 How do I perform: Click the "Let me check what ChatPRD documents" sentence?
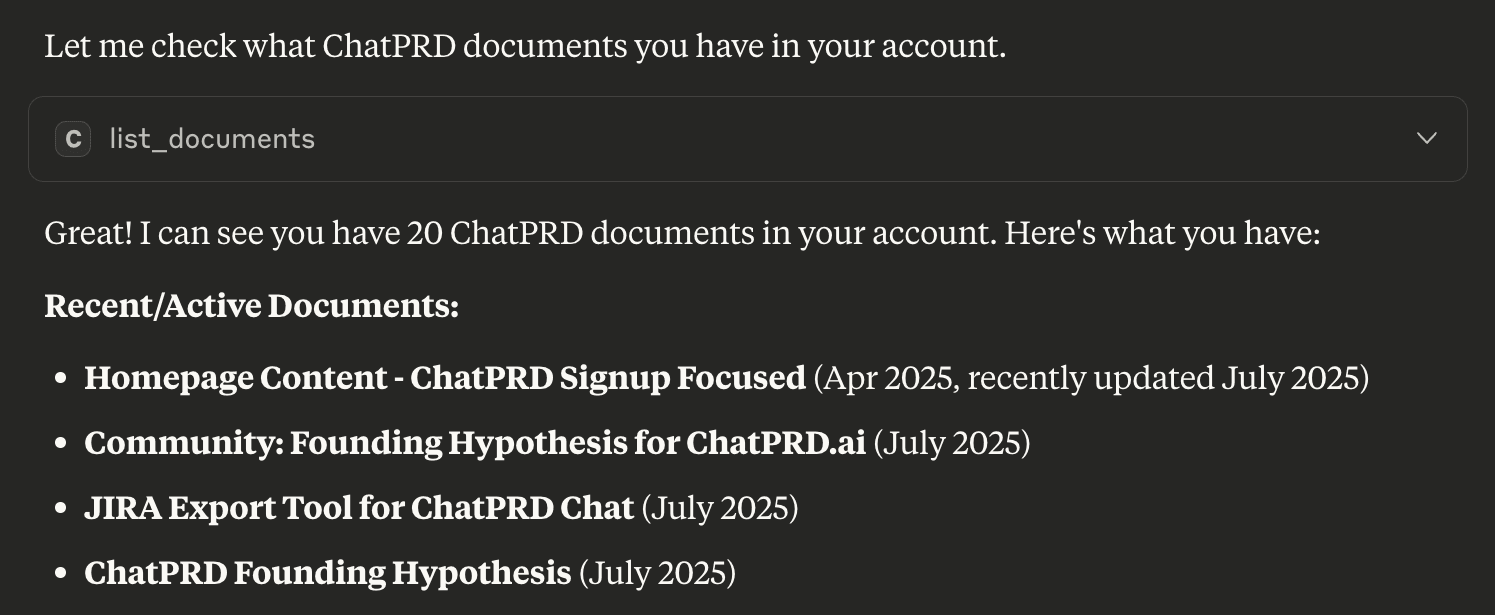[x=524, y=46]
